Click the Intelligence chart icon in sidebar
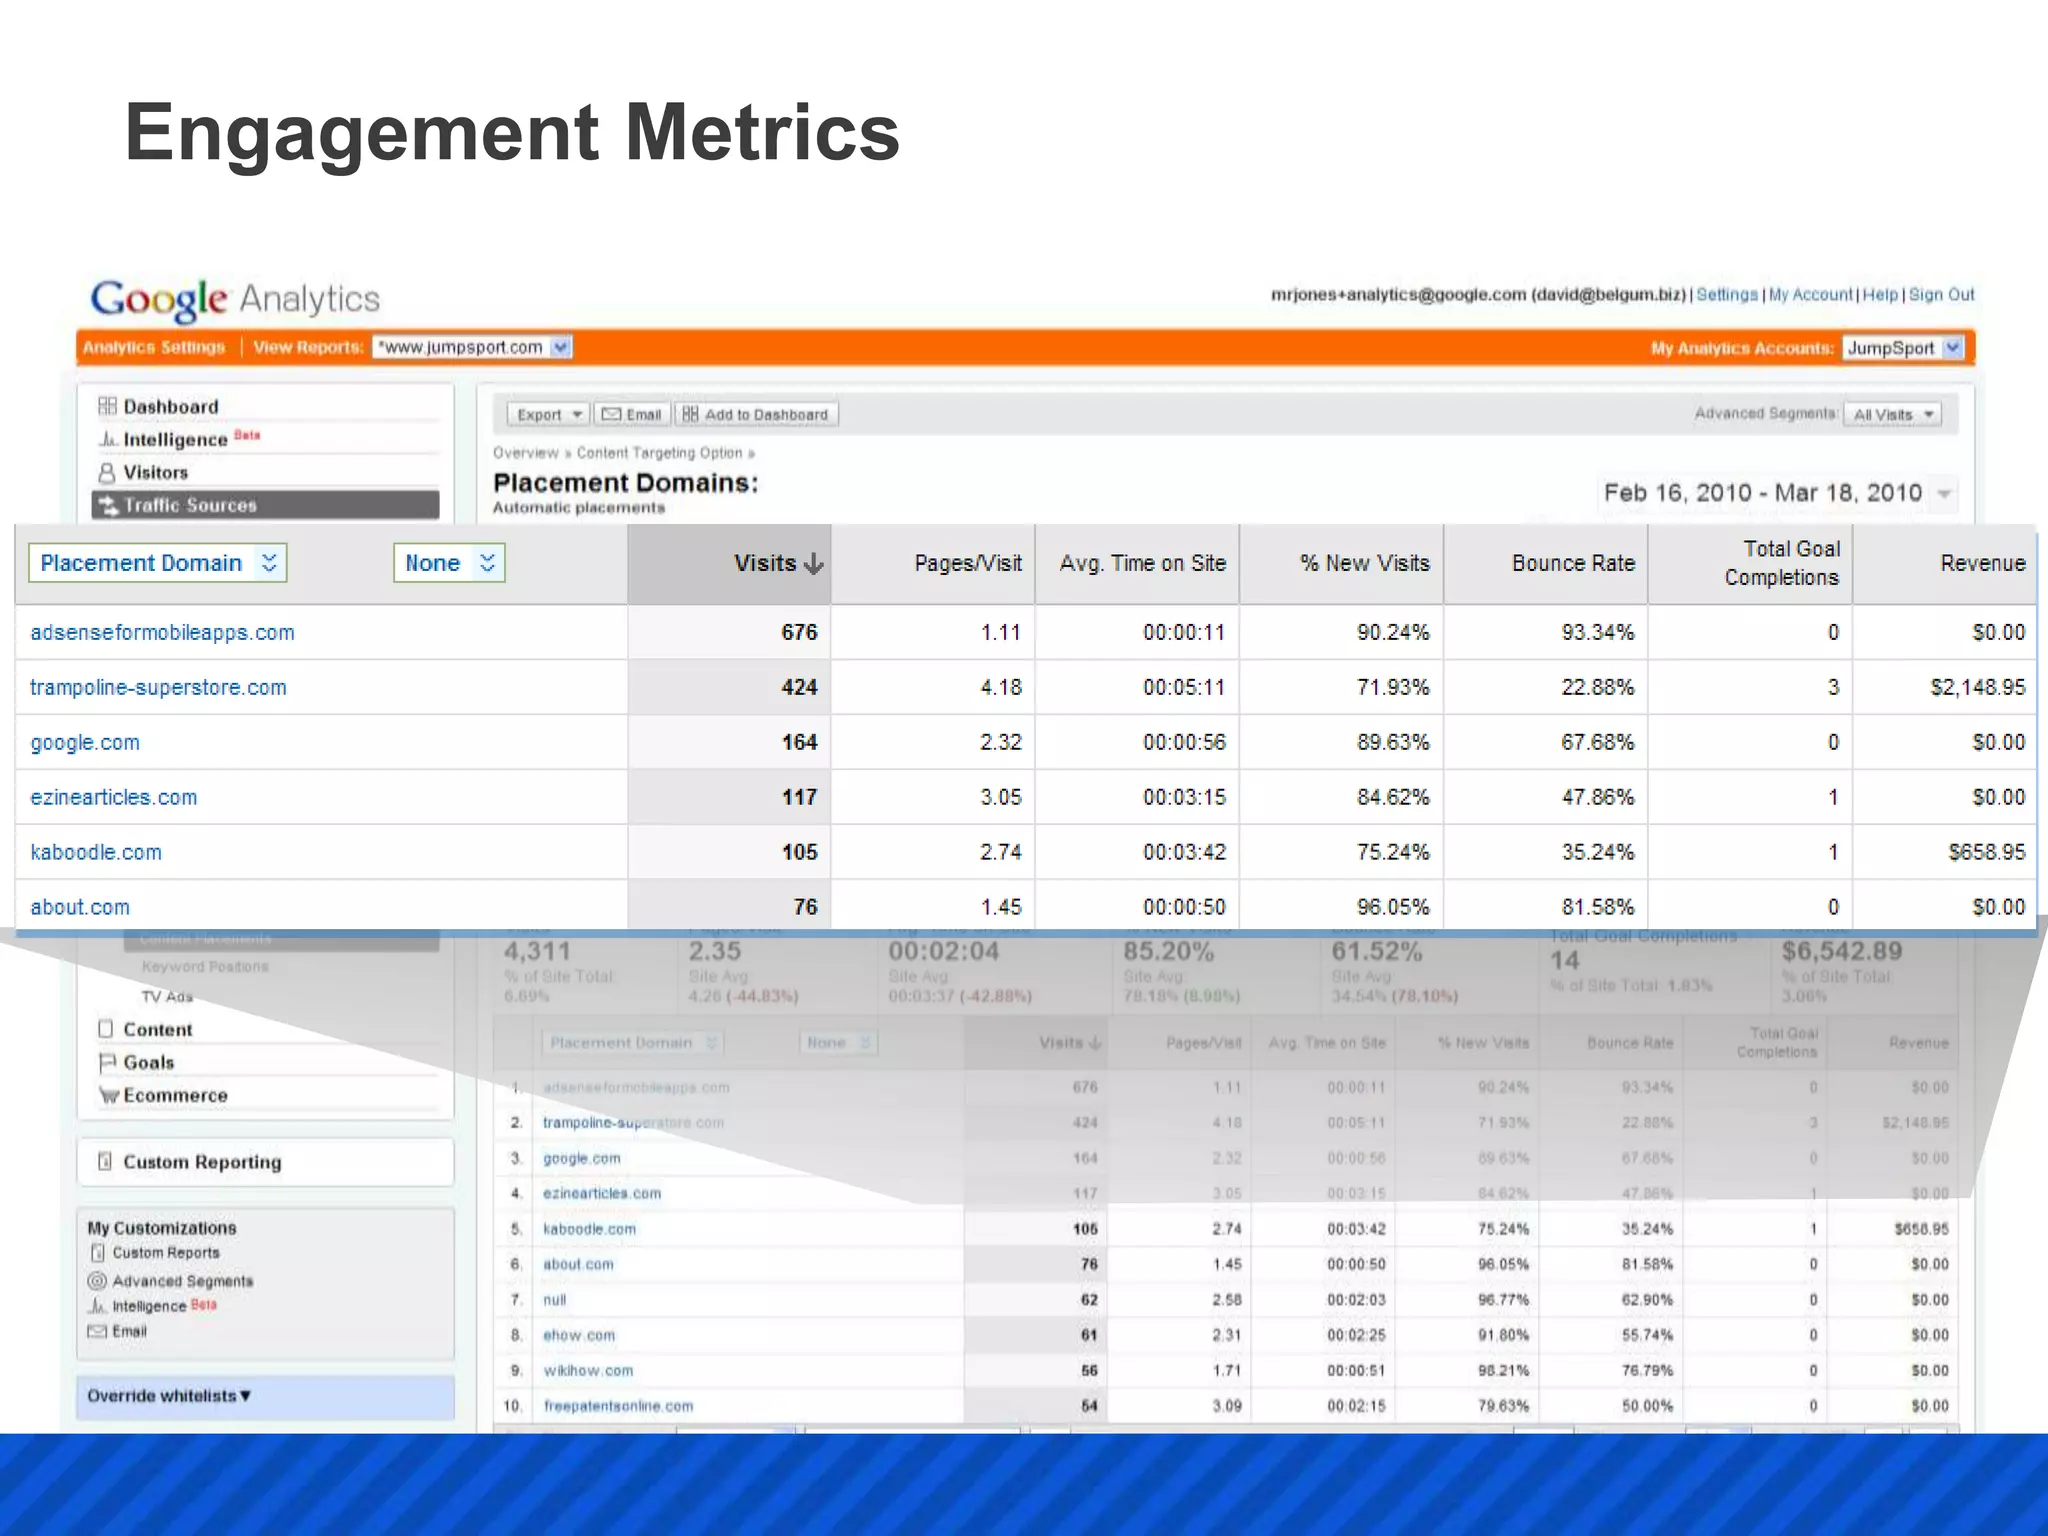 pos(107,439)
